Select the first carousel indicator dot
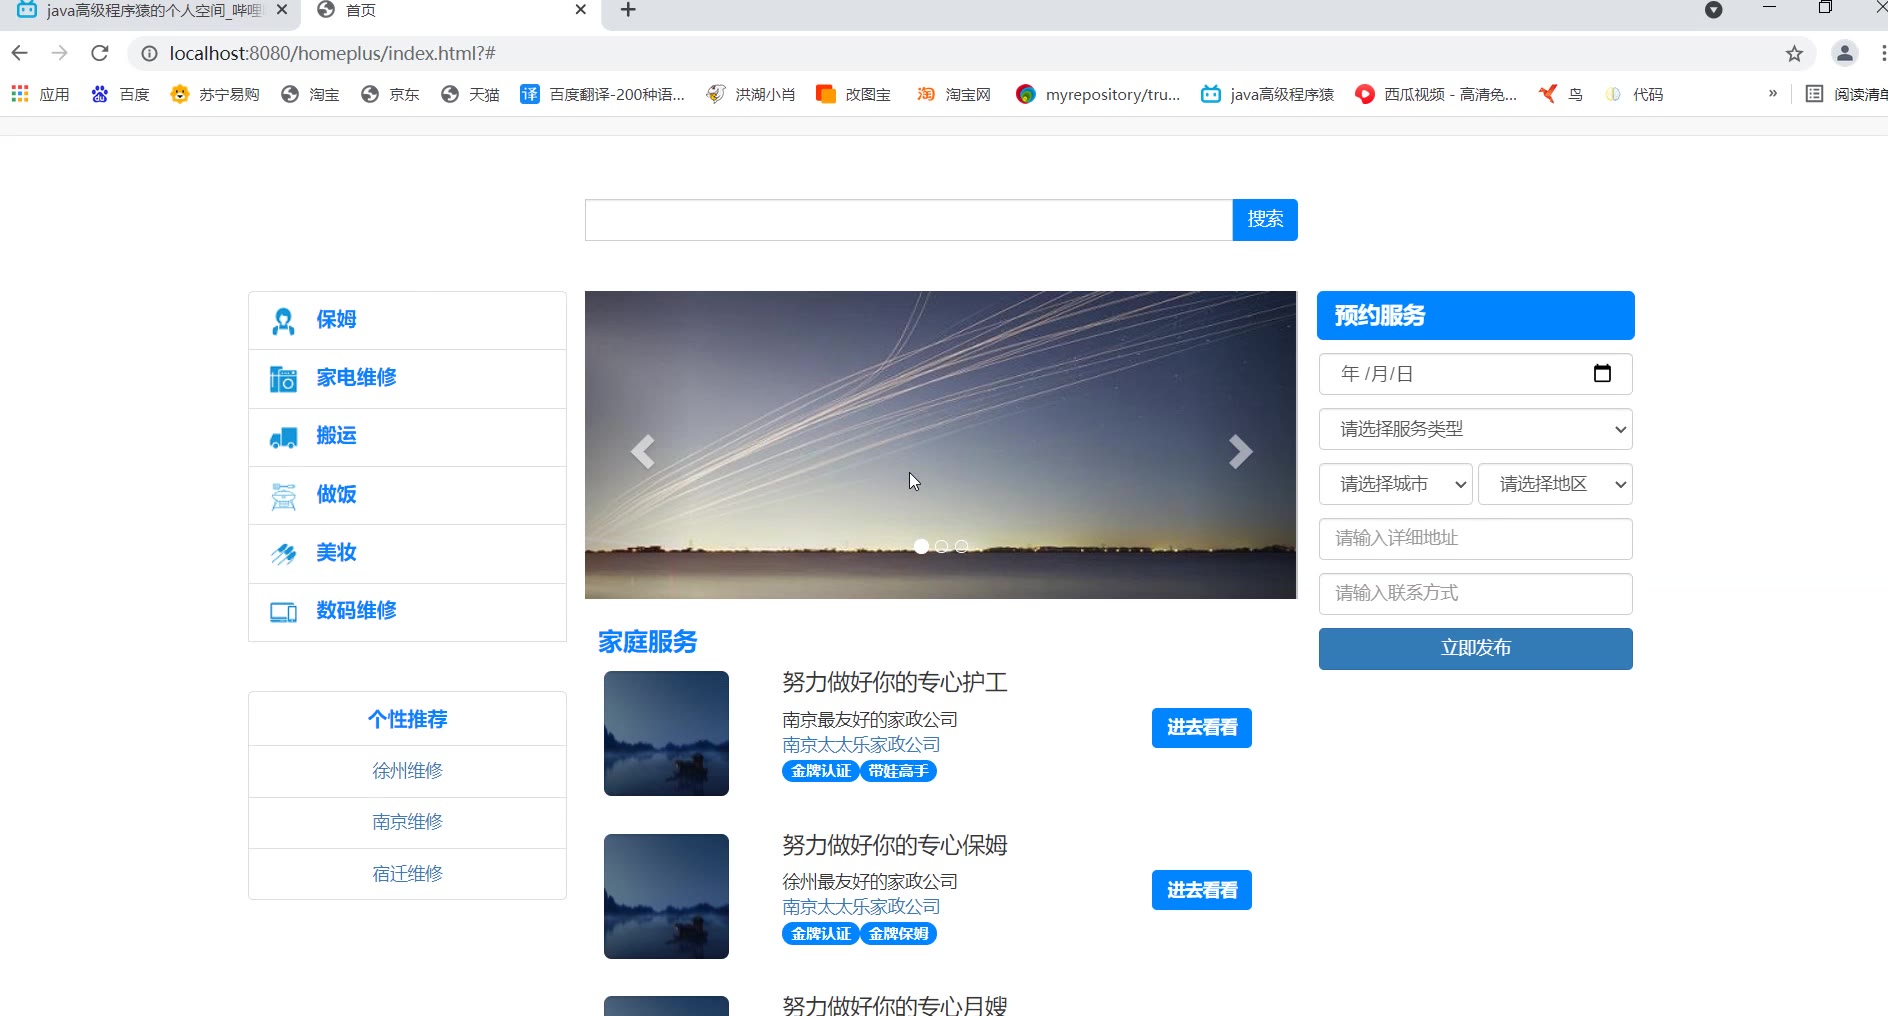The width and height of the screenshot is (1888, 1016). click(921, 546)
